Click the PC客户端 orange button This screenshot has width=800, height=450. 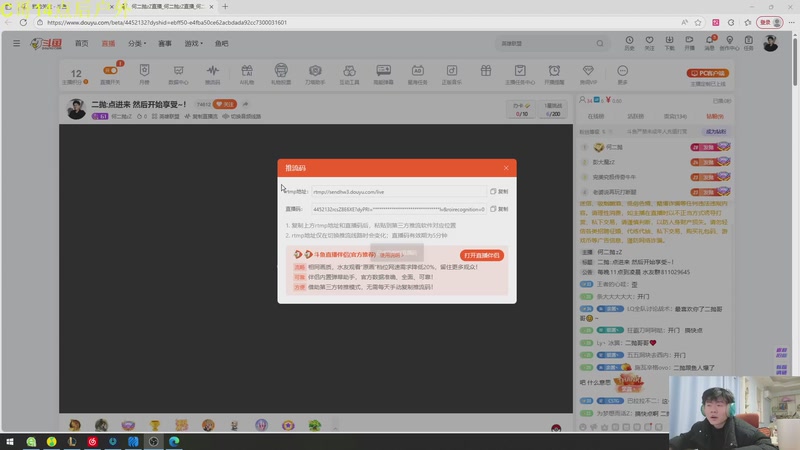tap(708, 73)
